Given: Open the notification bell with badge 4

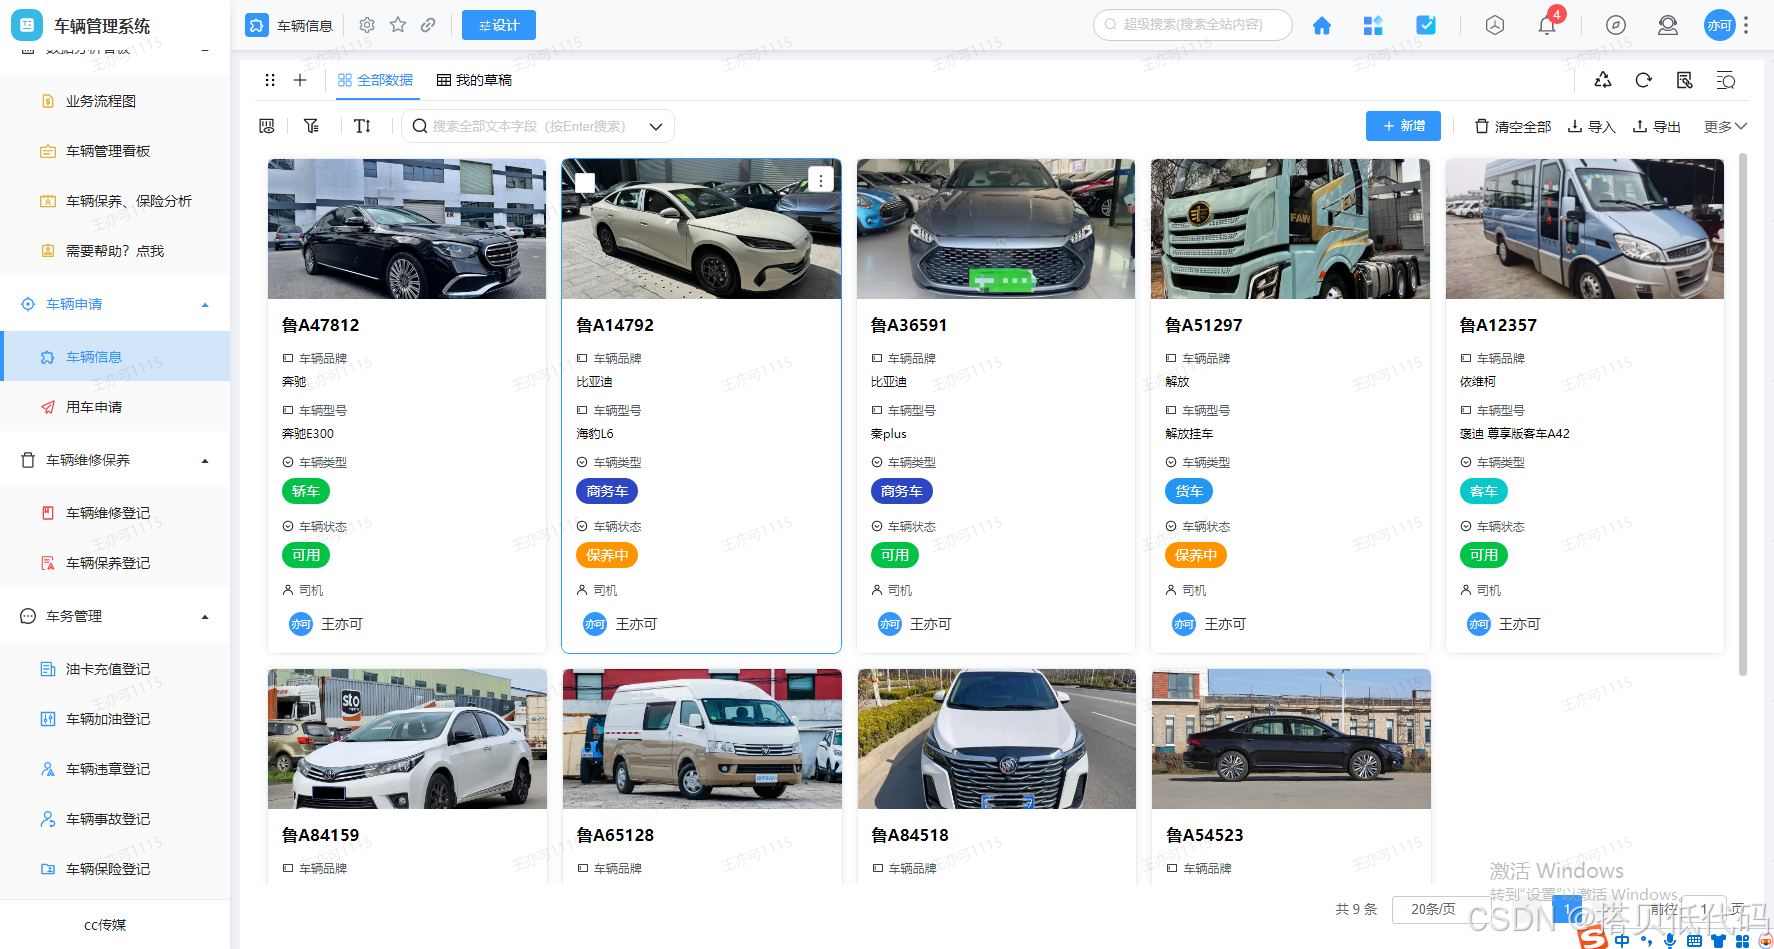Looking at the screenshot, I should coord(1547,25).
